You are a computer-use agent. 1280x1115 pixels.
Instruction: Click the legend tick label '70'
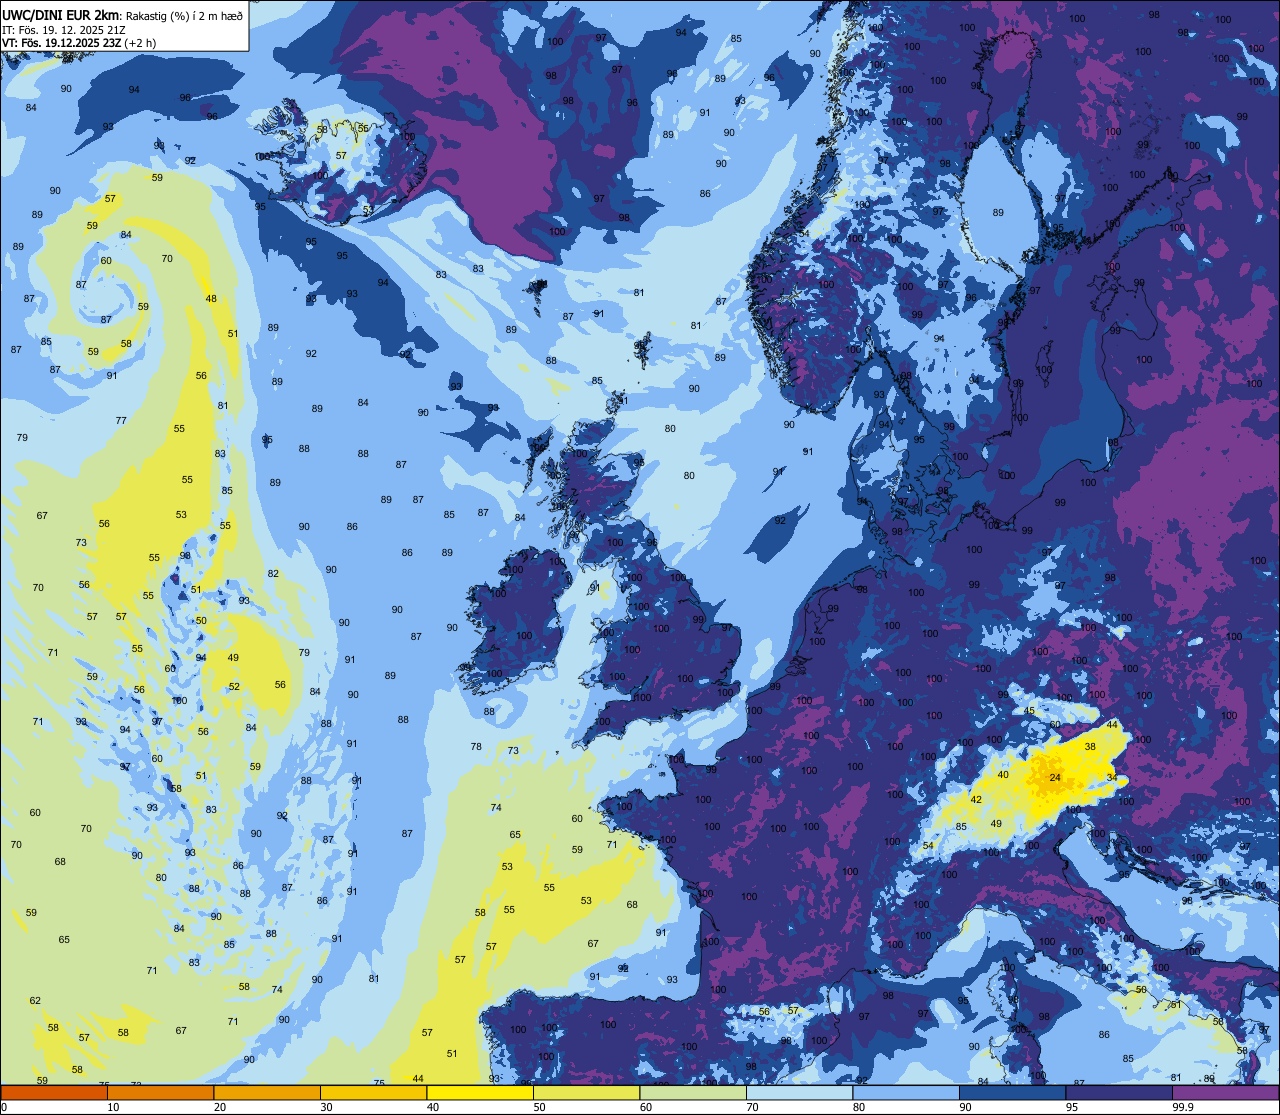[x=752, y=1107]
